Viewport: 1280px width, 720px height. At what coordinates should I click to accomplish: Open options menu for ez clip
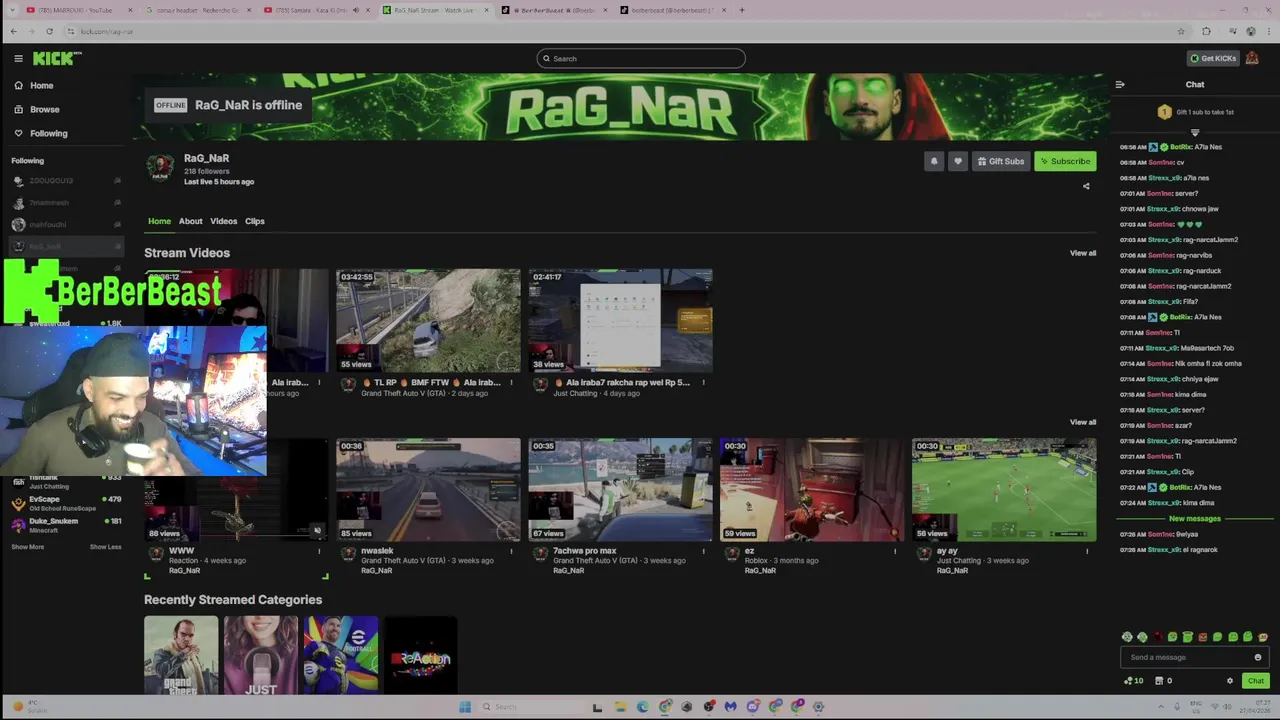coord(895,551)
